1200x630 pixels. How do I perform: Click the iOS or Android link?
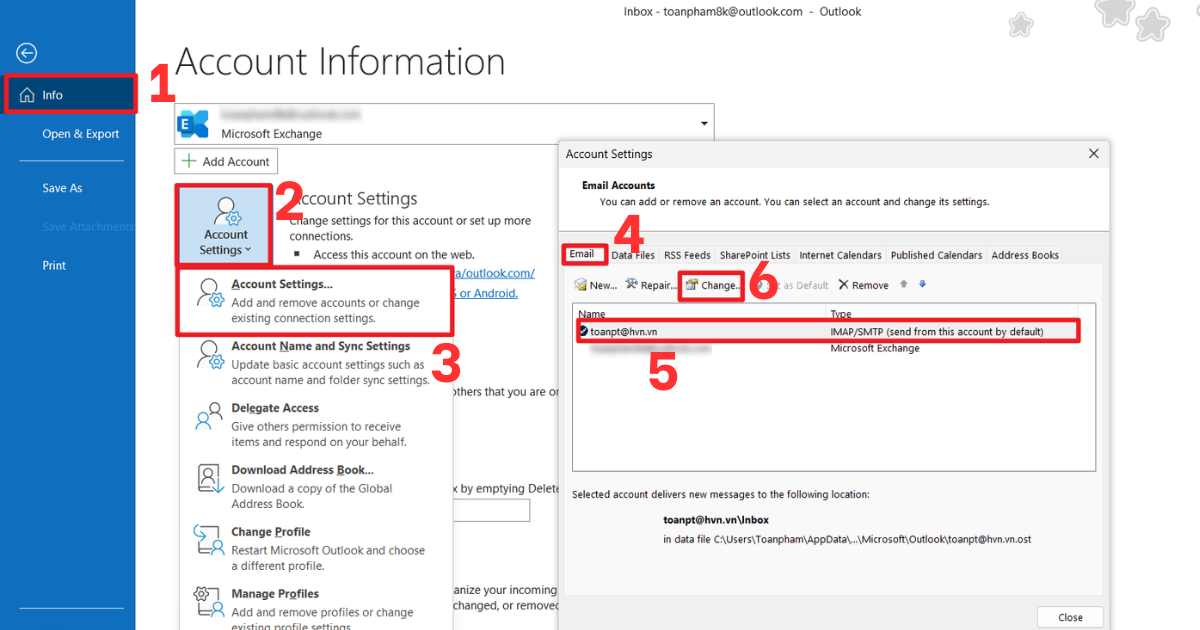click(x=485, y=293)
